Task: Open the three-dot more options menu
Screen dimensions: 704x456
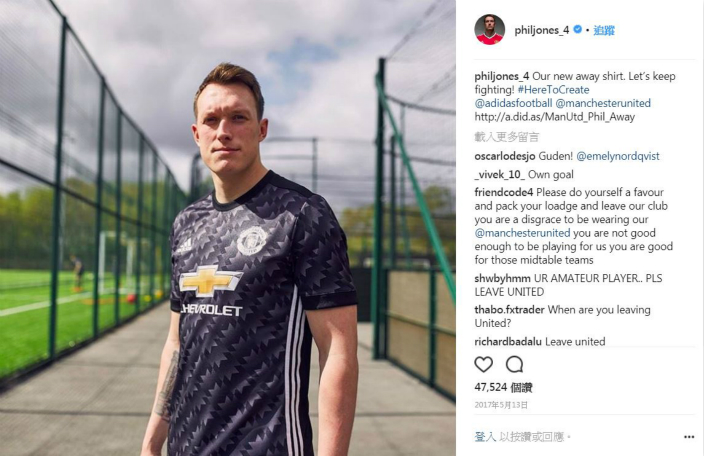Action: coord(689,437)
